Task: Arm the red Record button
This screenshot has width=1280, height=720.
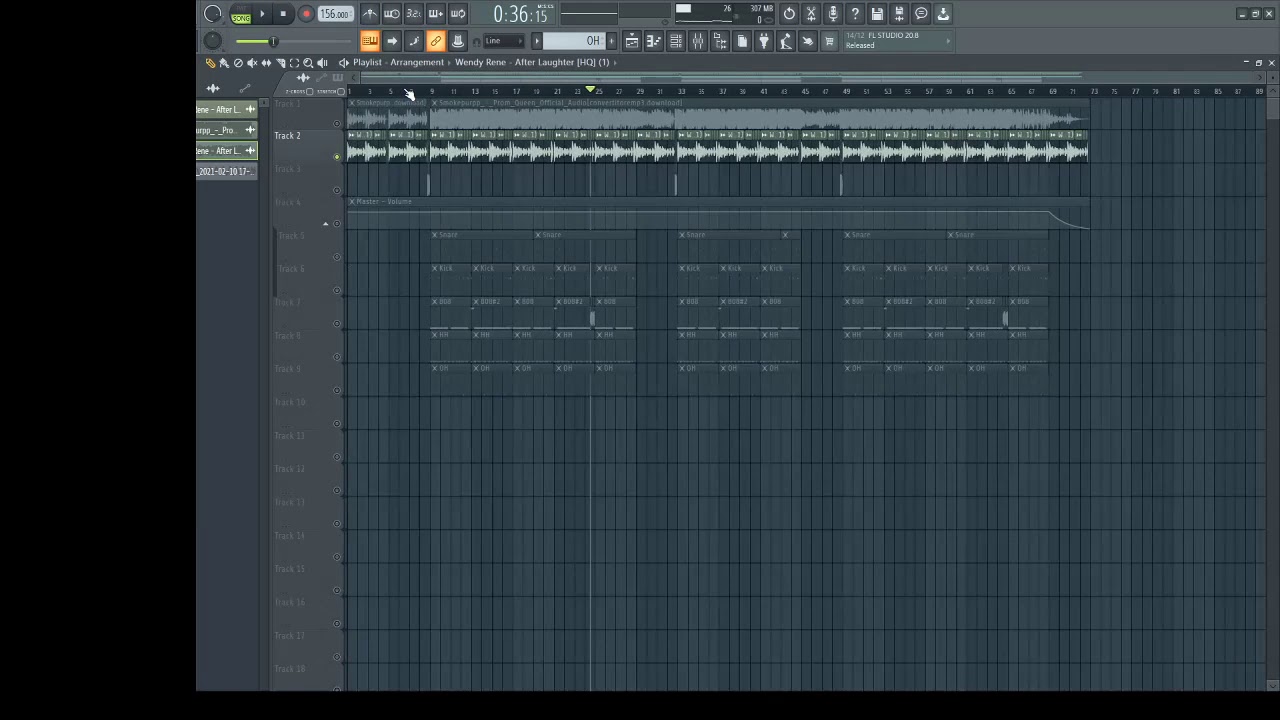Action: pos(306,14)
